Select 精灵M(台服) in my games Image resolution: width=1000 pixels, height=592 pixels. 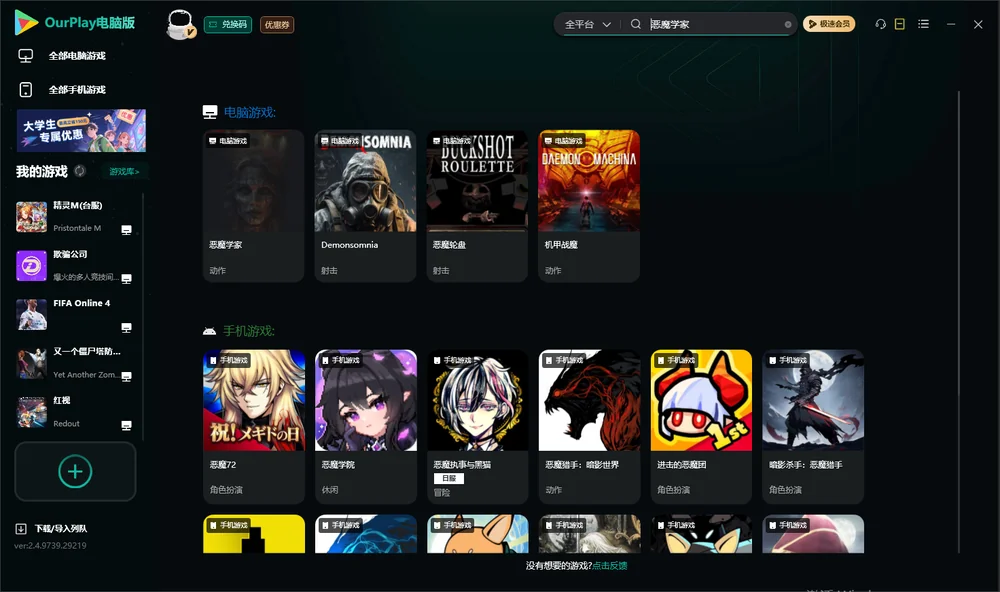[x=75, y=216]
